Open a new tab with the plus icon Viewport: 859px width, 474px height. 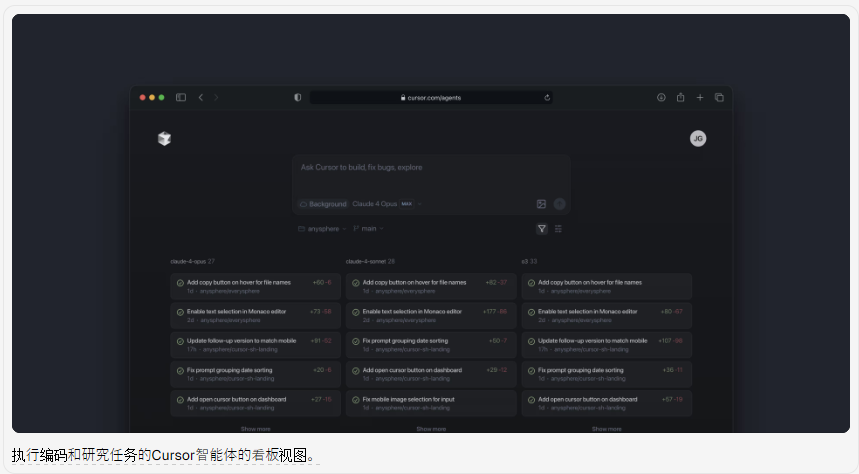click(x=700, y=98)
